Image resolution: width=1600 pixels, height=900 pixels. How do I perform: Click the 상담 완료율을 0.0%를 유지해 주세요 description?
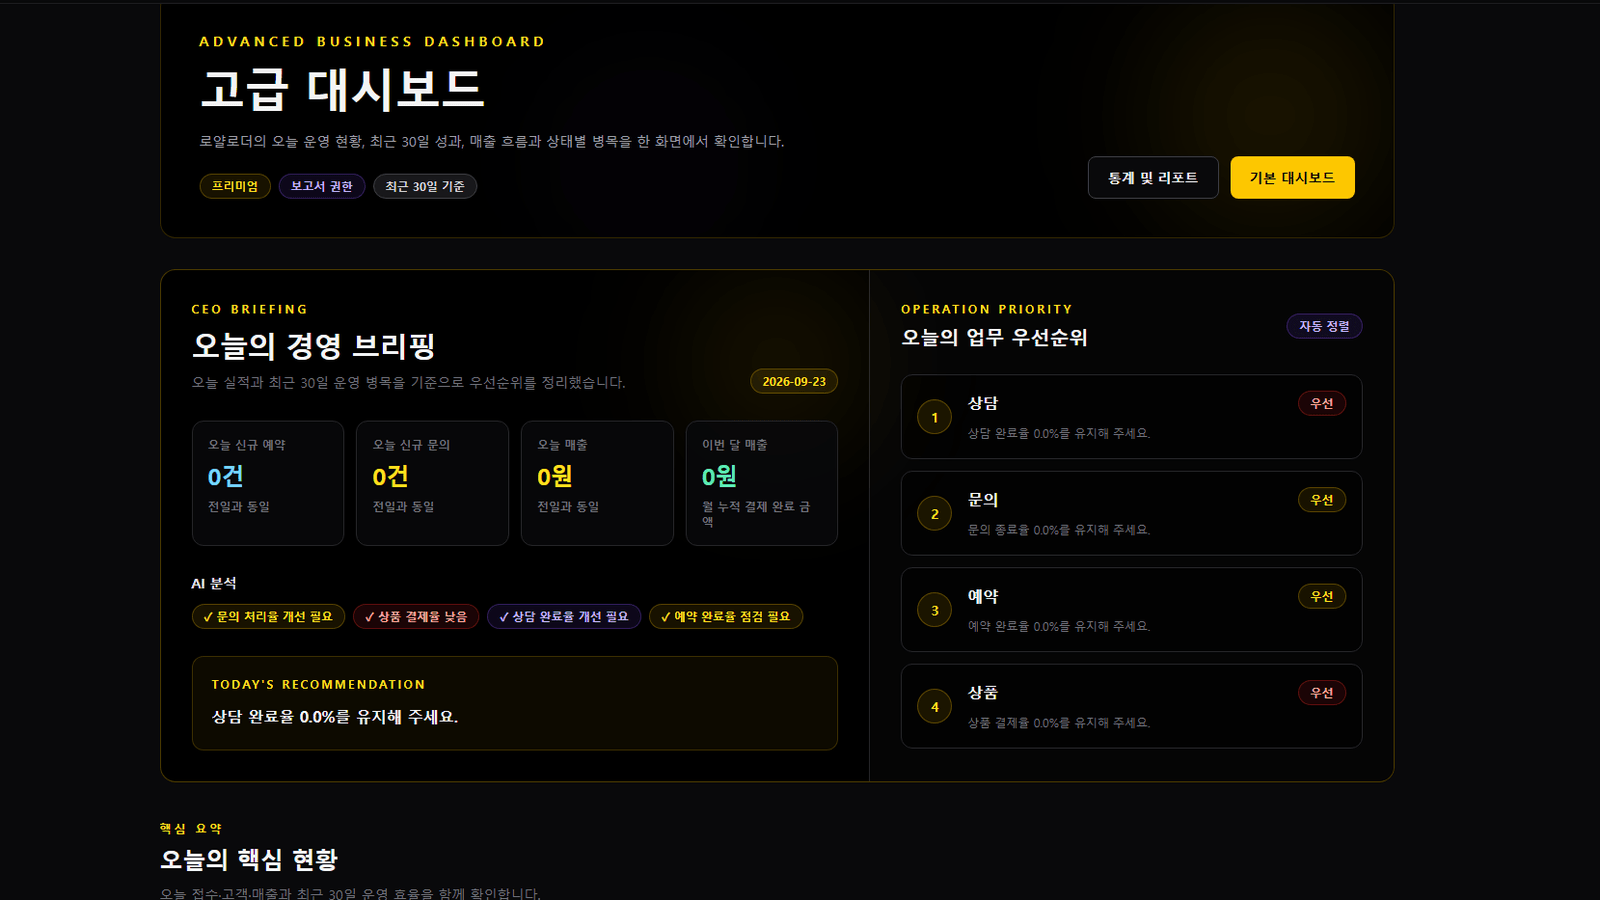click(1059, 434)
